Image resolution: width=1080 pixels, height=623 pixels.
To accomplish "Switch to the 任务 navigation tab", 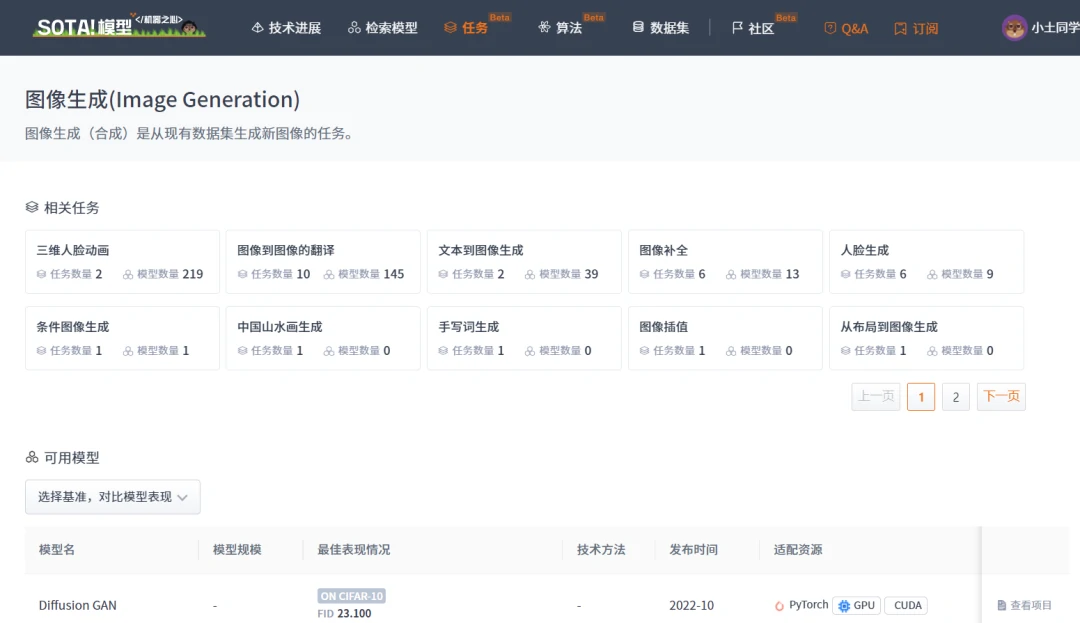I will pos(466,28).
